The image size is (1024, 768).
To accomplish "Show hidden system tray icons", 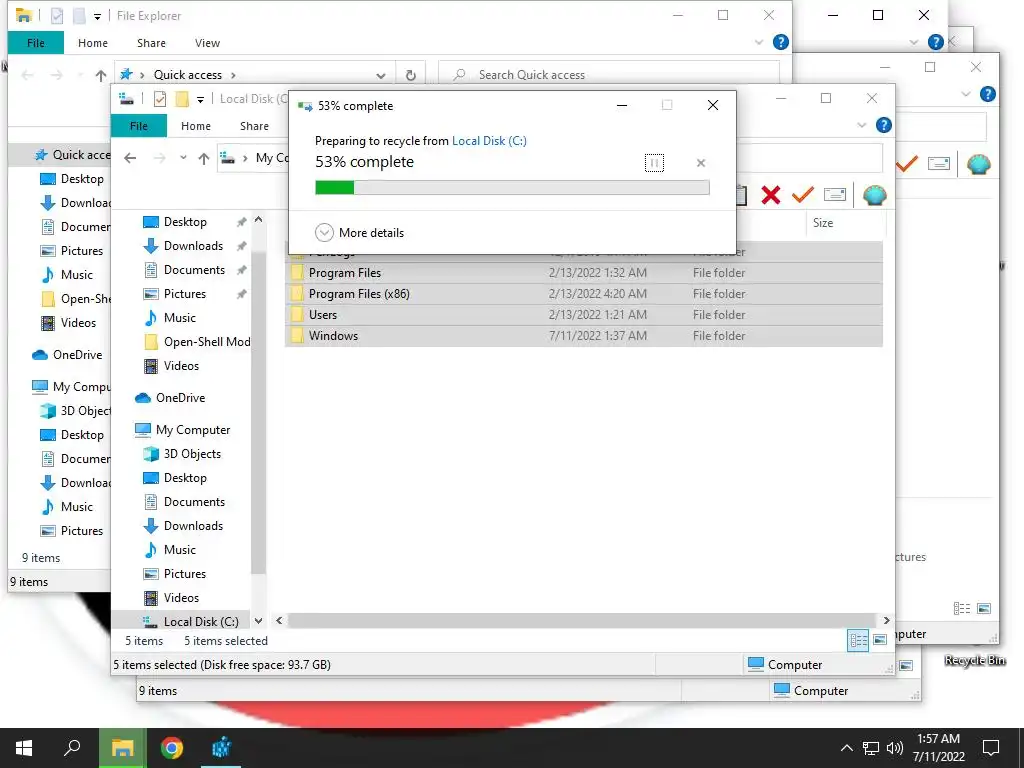I will click(846, 748).
